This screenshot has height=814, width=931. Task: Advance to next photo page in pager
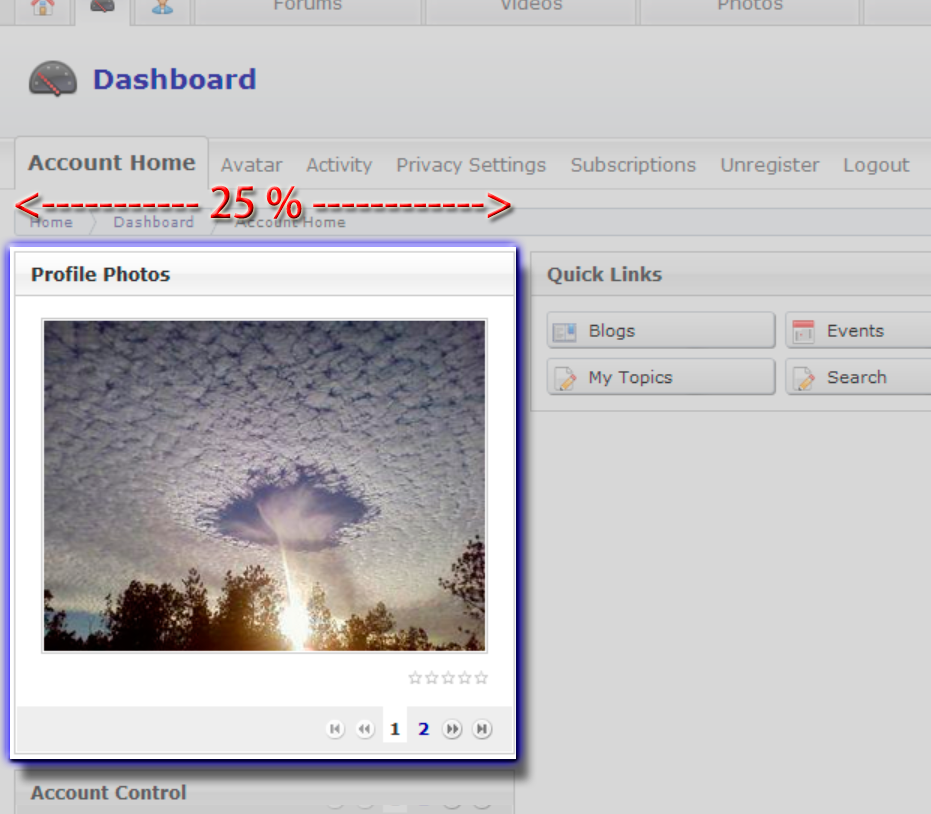pyautogui.click(x=453, y=729)
